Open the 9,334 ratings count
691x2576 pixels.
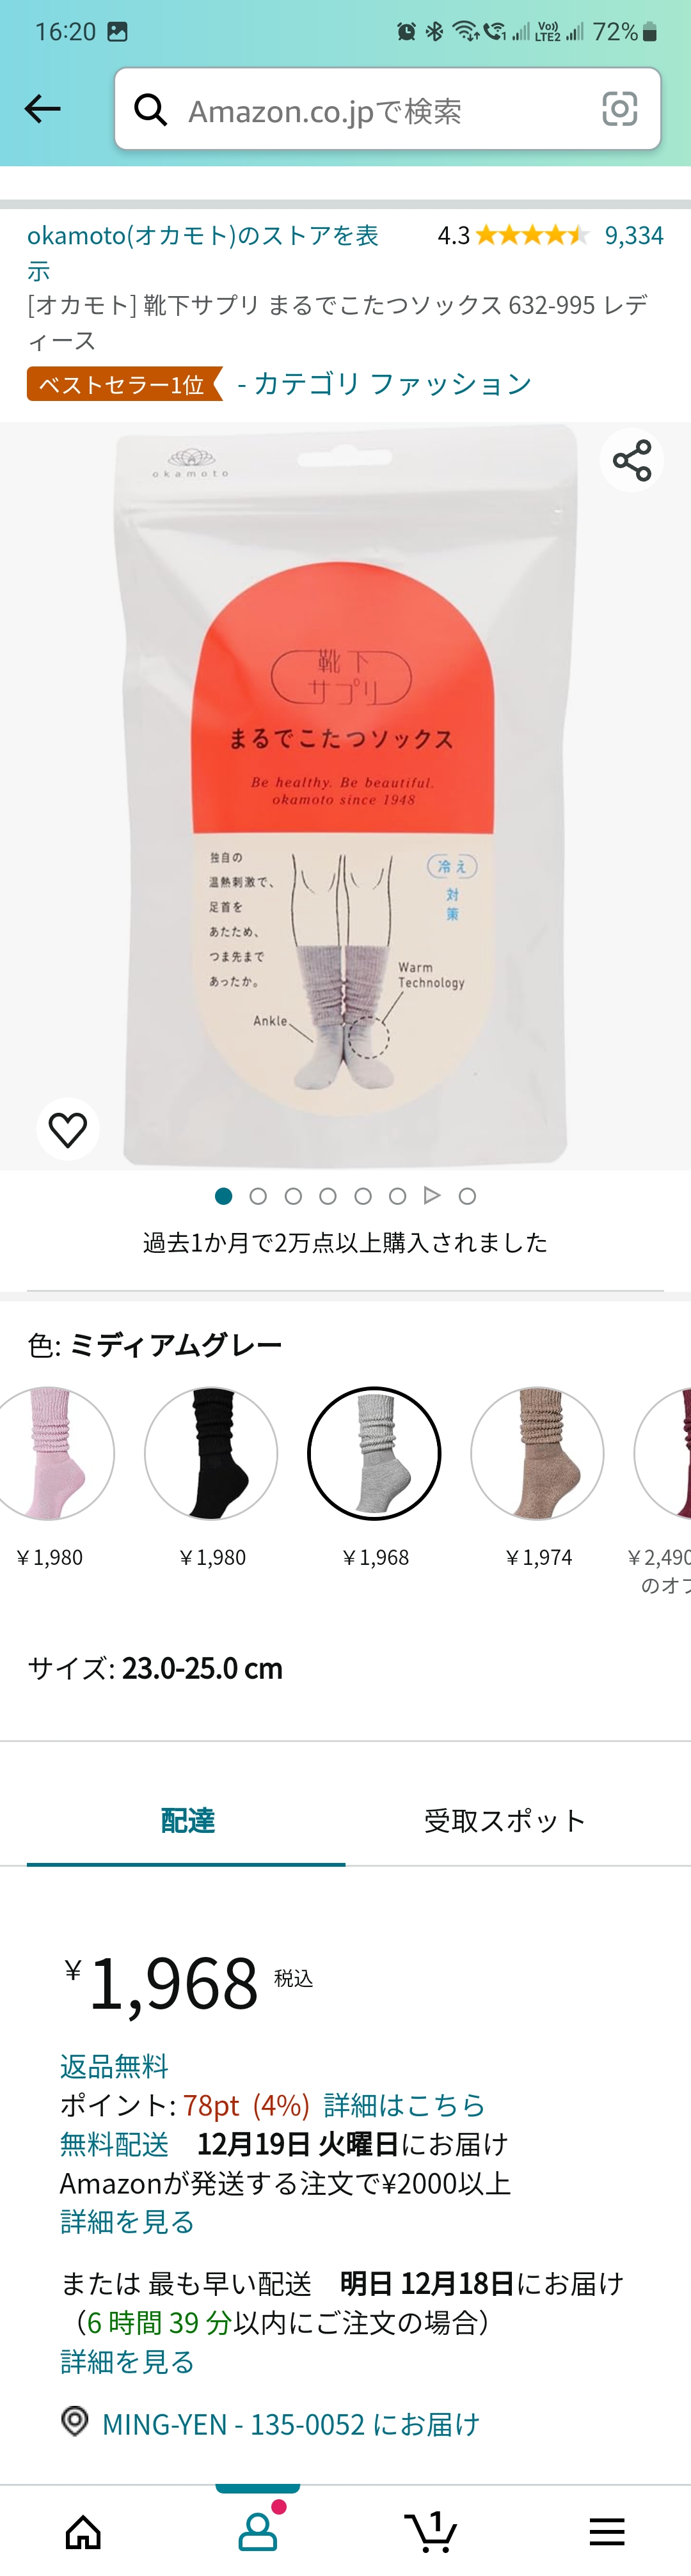[634, 235]
